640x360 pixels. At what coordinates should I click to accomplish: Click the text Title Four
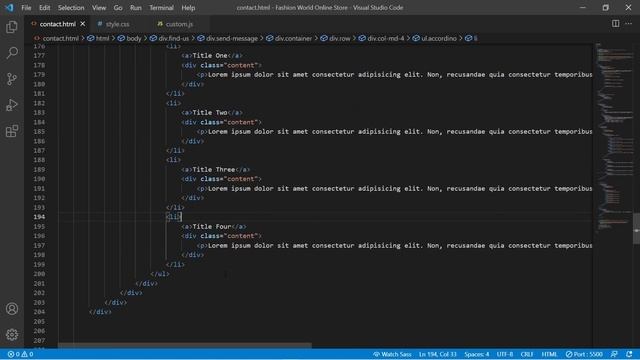click(211, 227)
